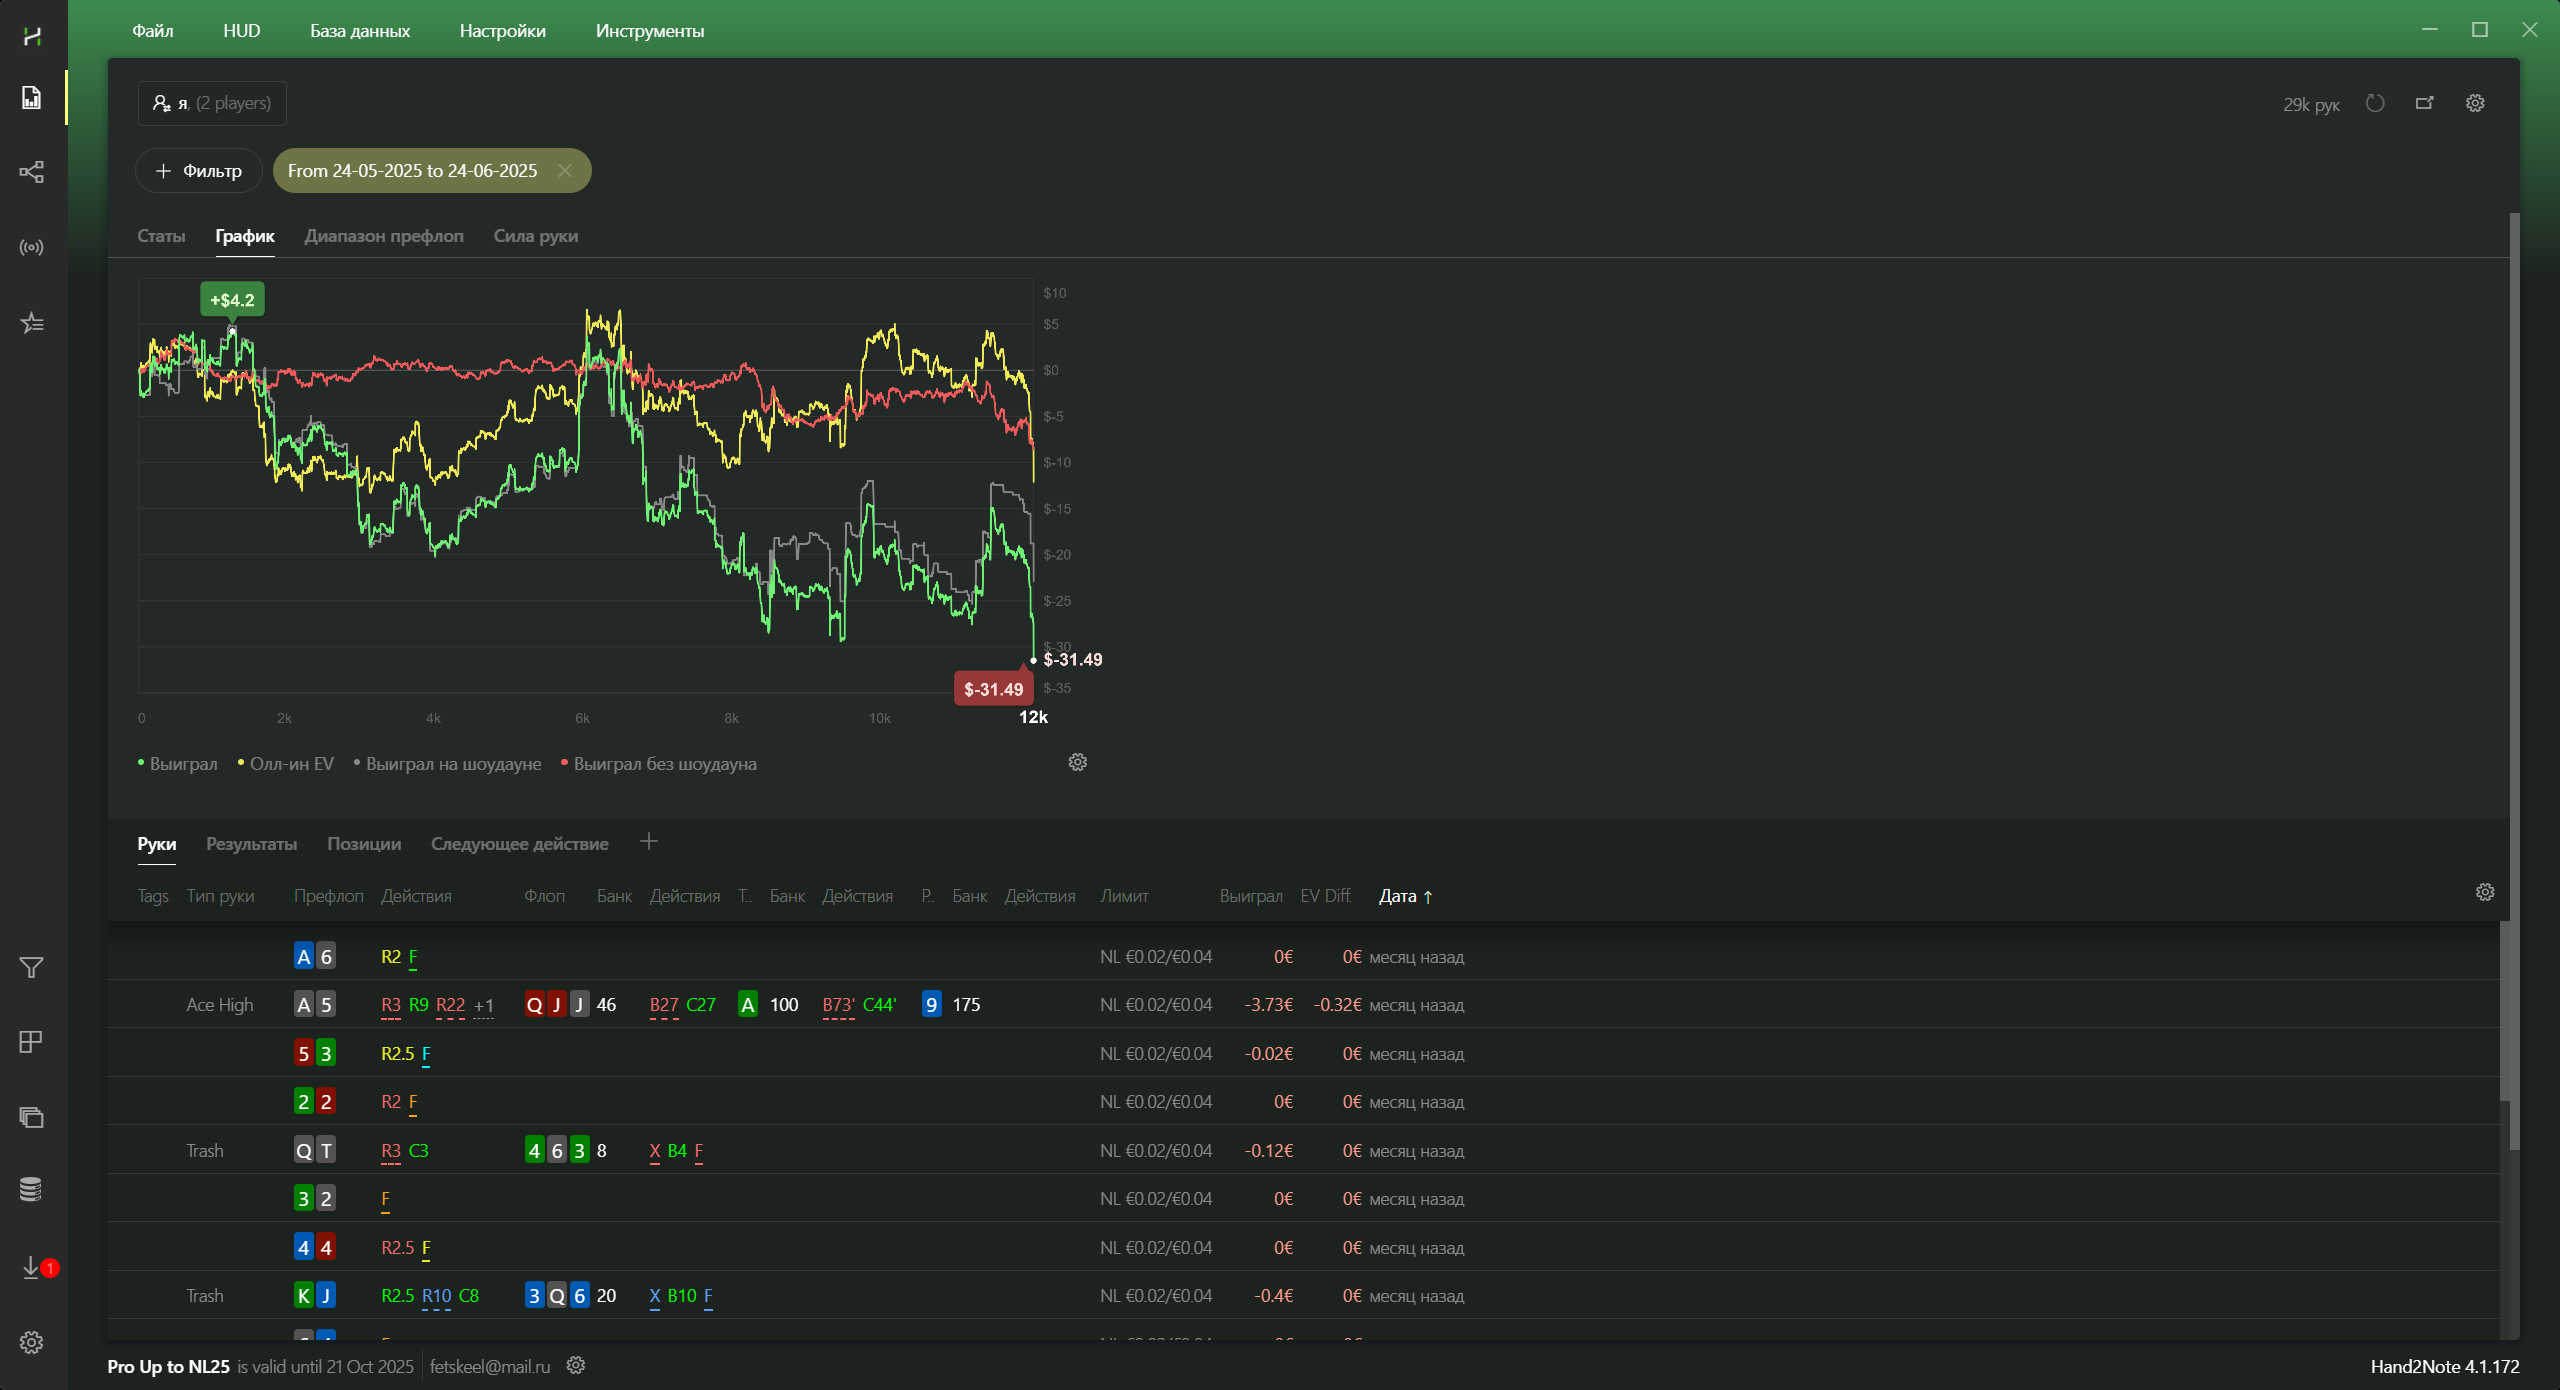This screenshot has height=1390, width=2560.
Task: Open the stacked windows icon in sidebar
Action: (32, 1117)
